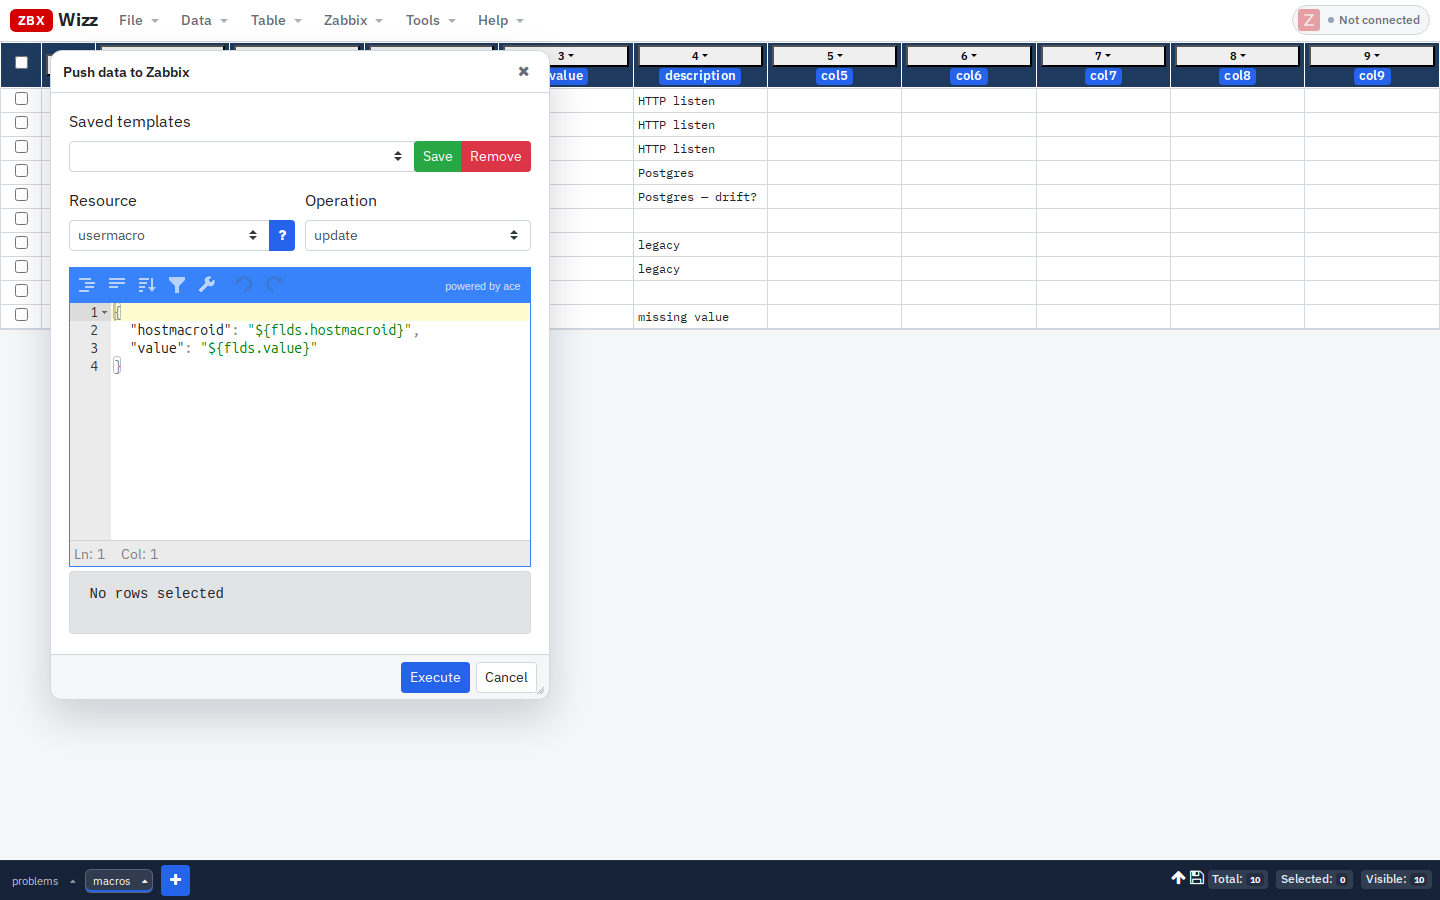
Task: Click the Not connected status button
Action: coord(1361,20)
